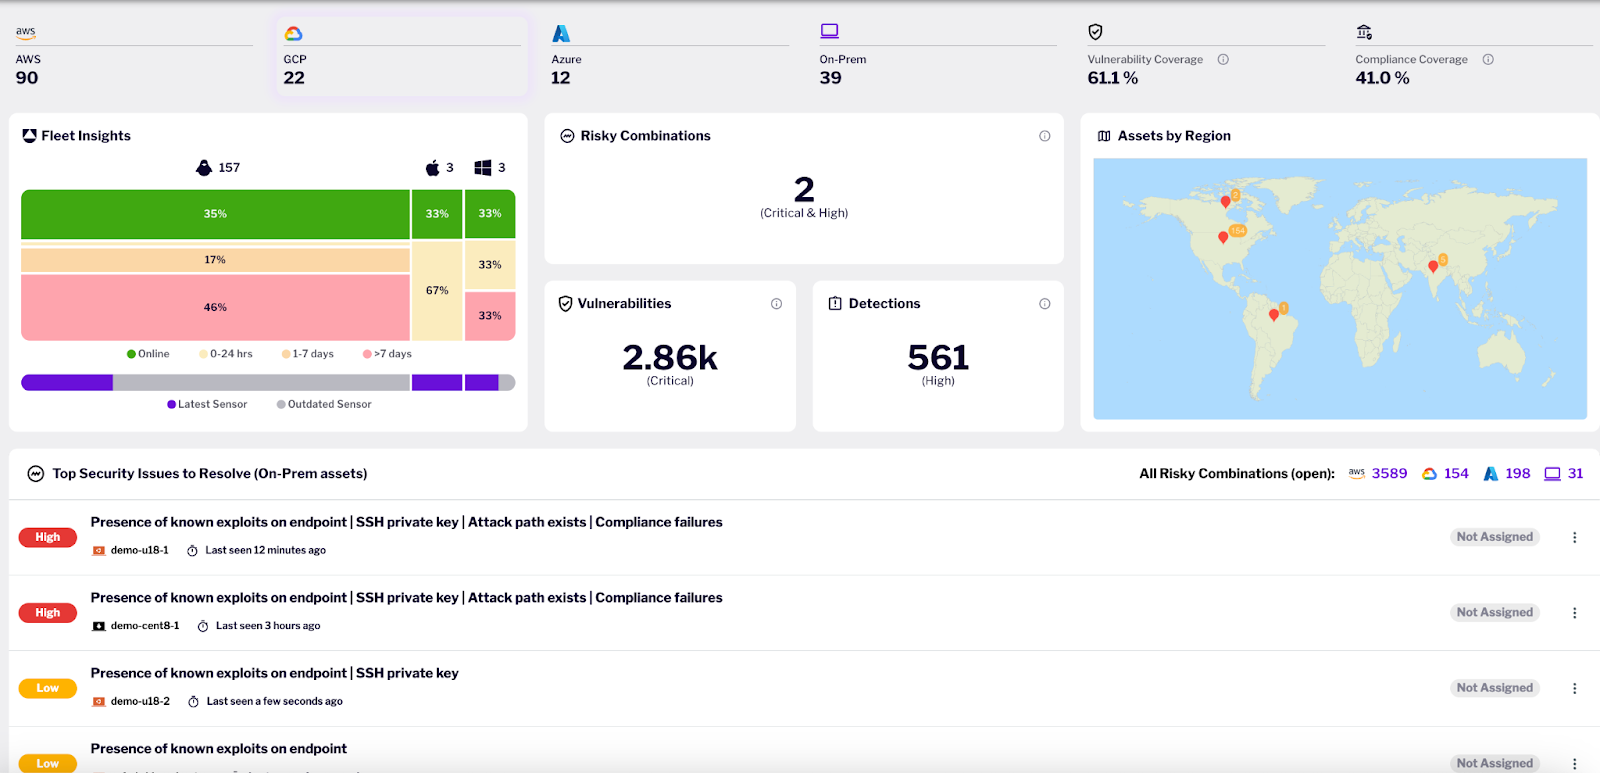
Task: Click the OS icon beside demo-cent8-1
Action: 99,626
